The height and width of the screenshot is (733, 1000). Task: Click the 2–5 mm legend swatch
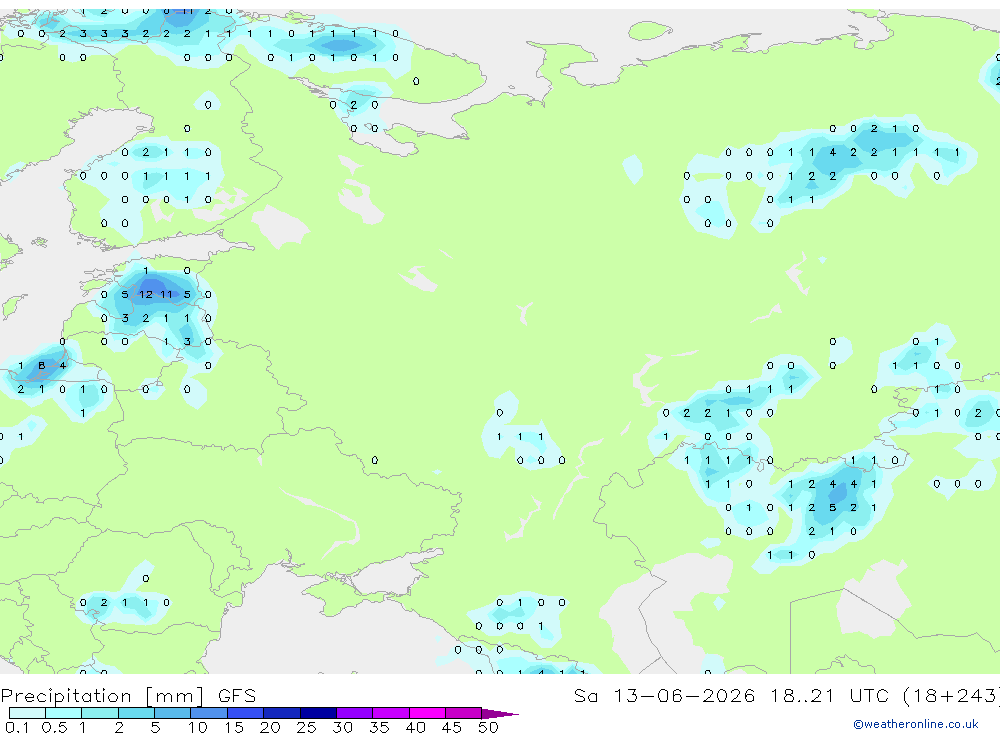pos(136,713)
